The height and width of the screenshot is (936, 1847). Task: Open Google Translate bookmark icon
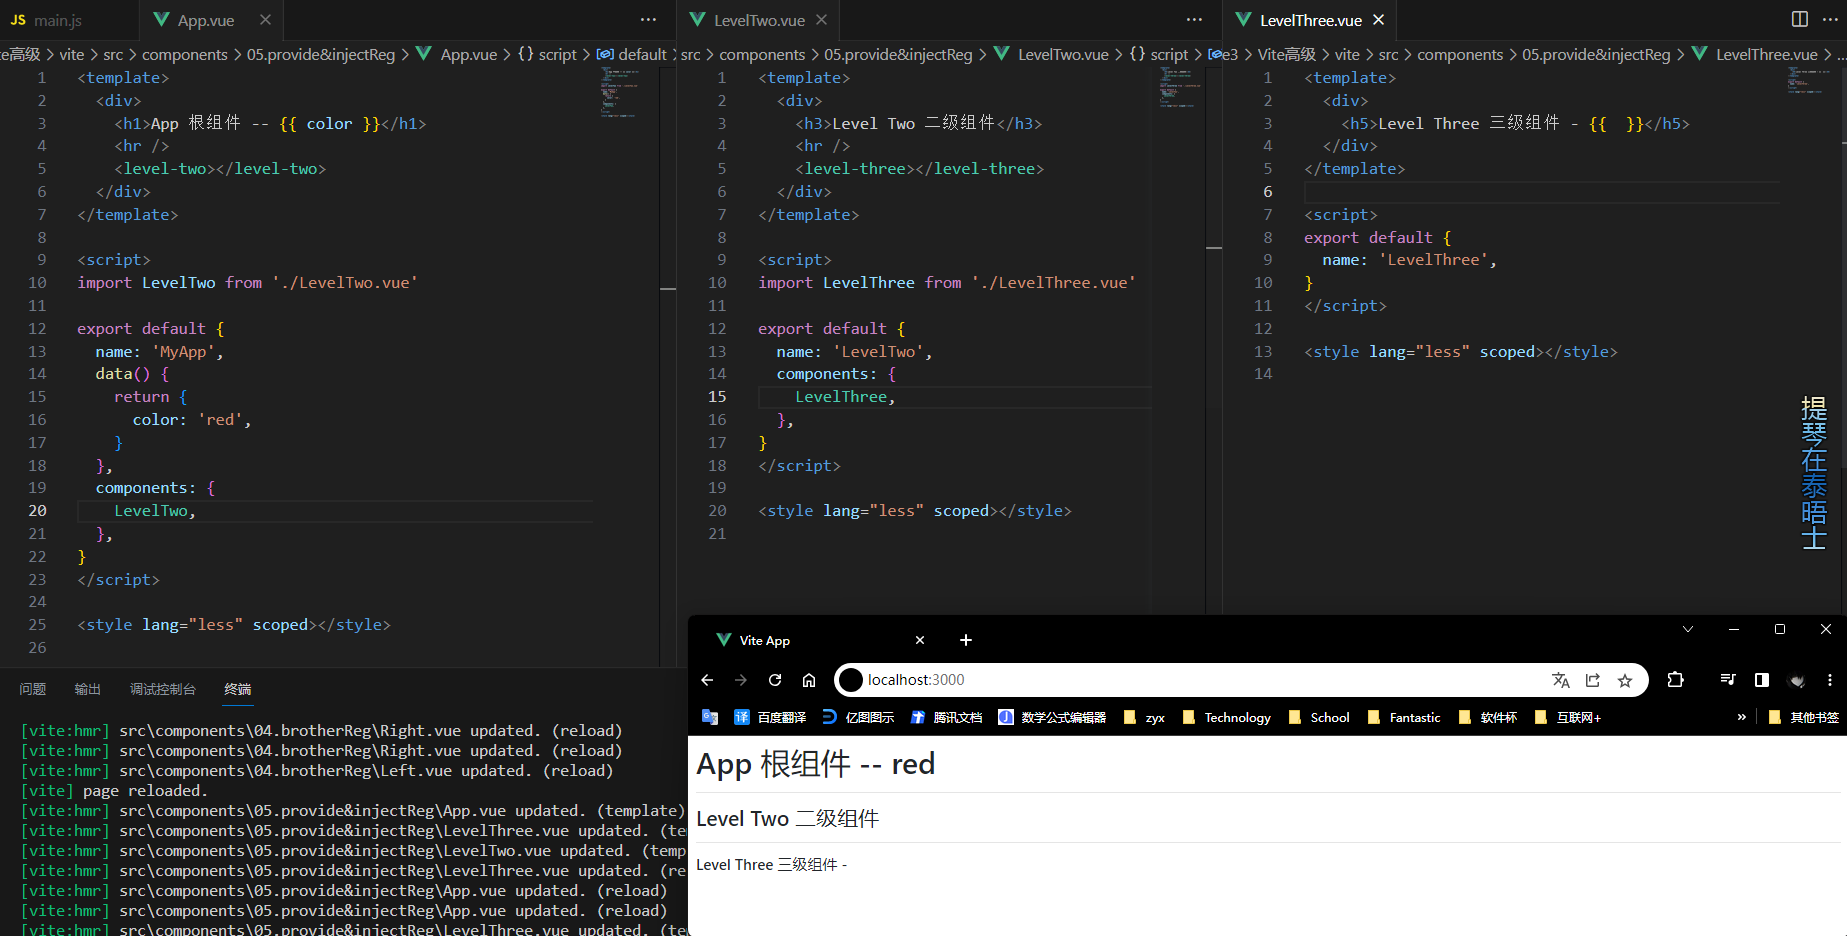[710, 717]
